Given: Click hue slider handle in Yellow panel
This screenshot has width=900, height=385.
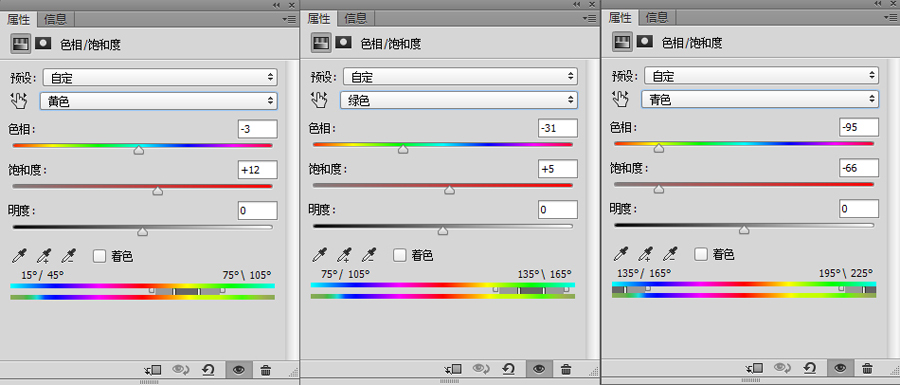Looking at the screenshot, I should click(x=138, y=150).
